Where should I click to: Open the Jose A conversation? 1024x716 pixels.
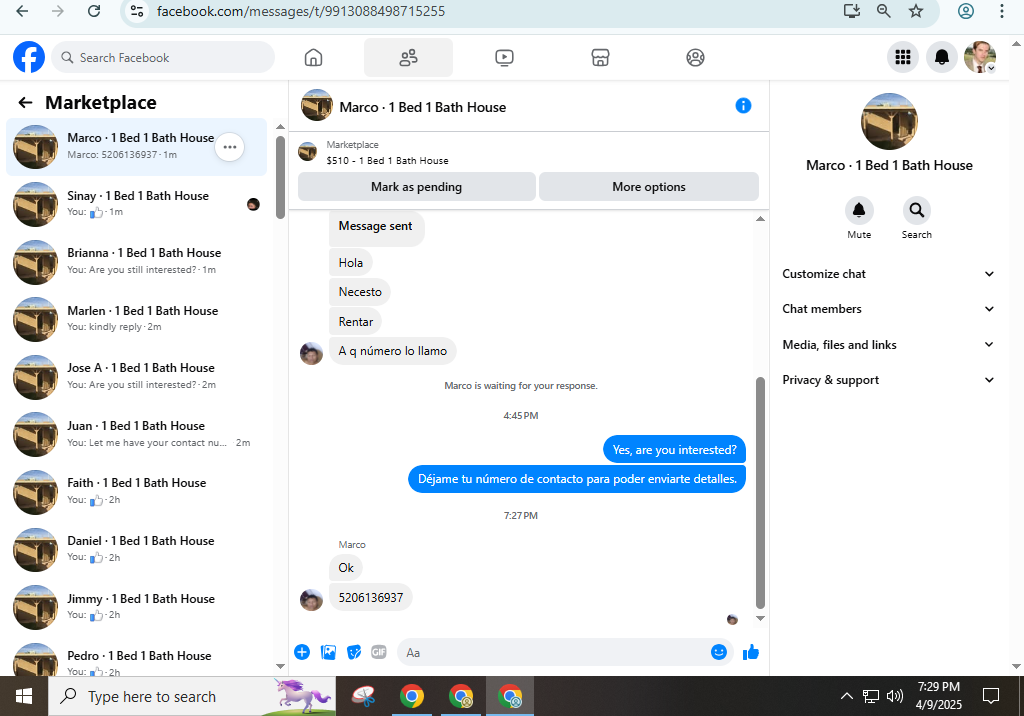[x=136, y=376]
